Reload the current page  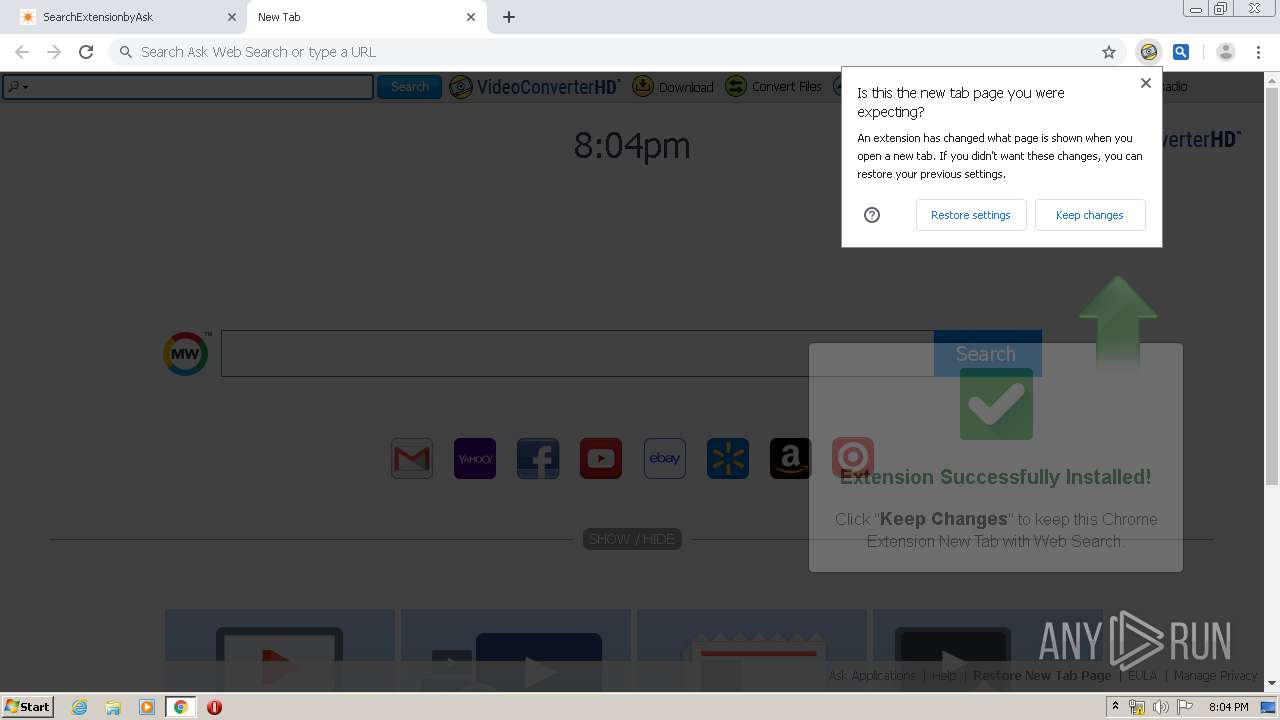(x=86, y=52)
